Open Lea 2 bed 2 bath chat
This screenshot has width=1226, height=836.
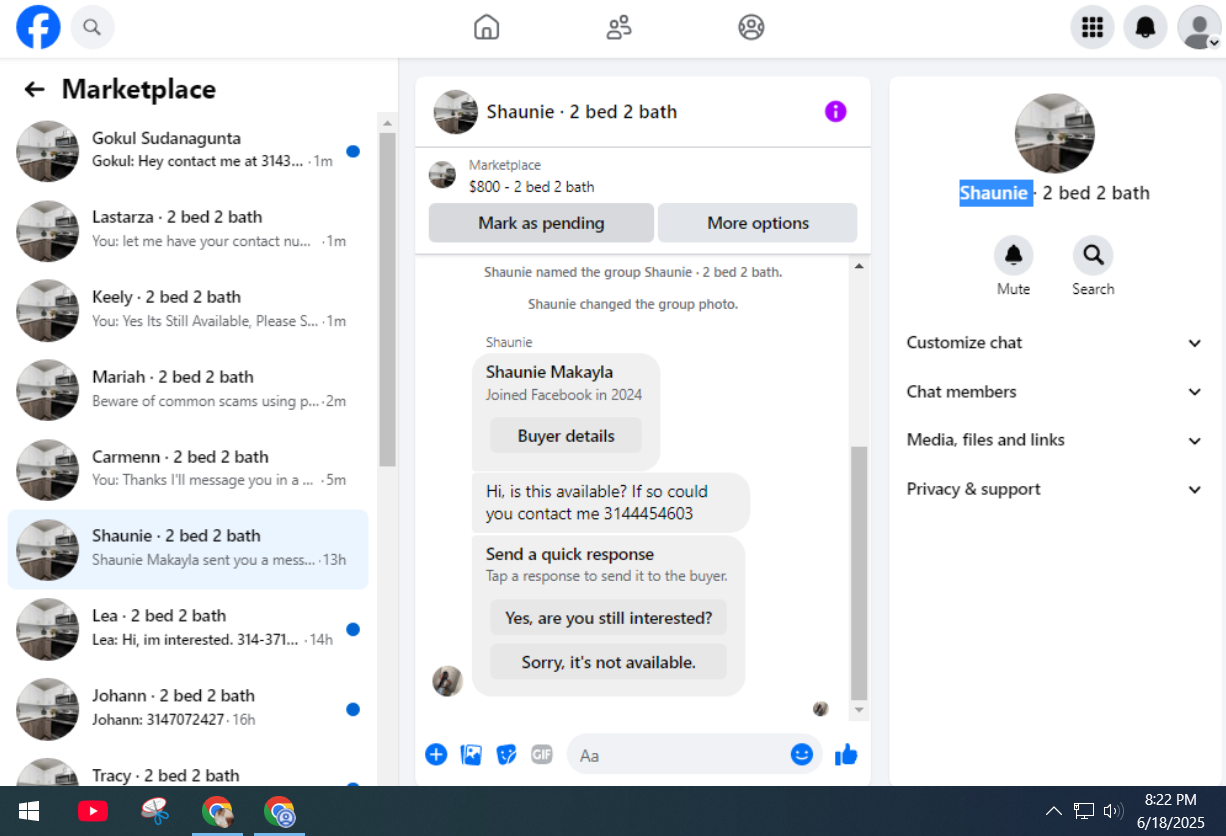coord(188,628)
